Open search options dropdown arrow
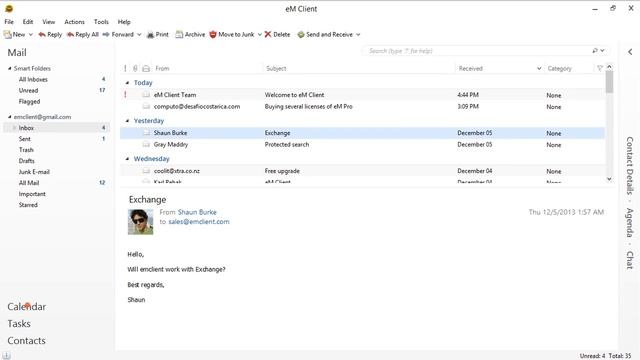 click(602, 51)
